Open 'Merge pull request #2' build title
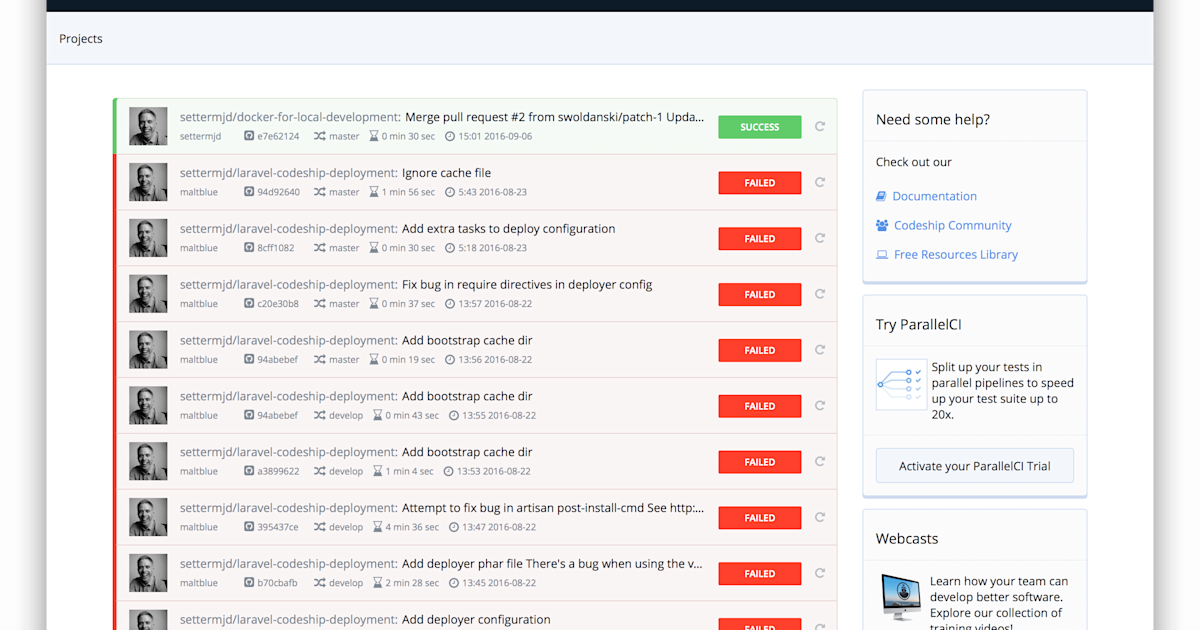 click(x=554, y=117)
